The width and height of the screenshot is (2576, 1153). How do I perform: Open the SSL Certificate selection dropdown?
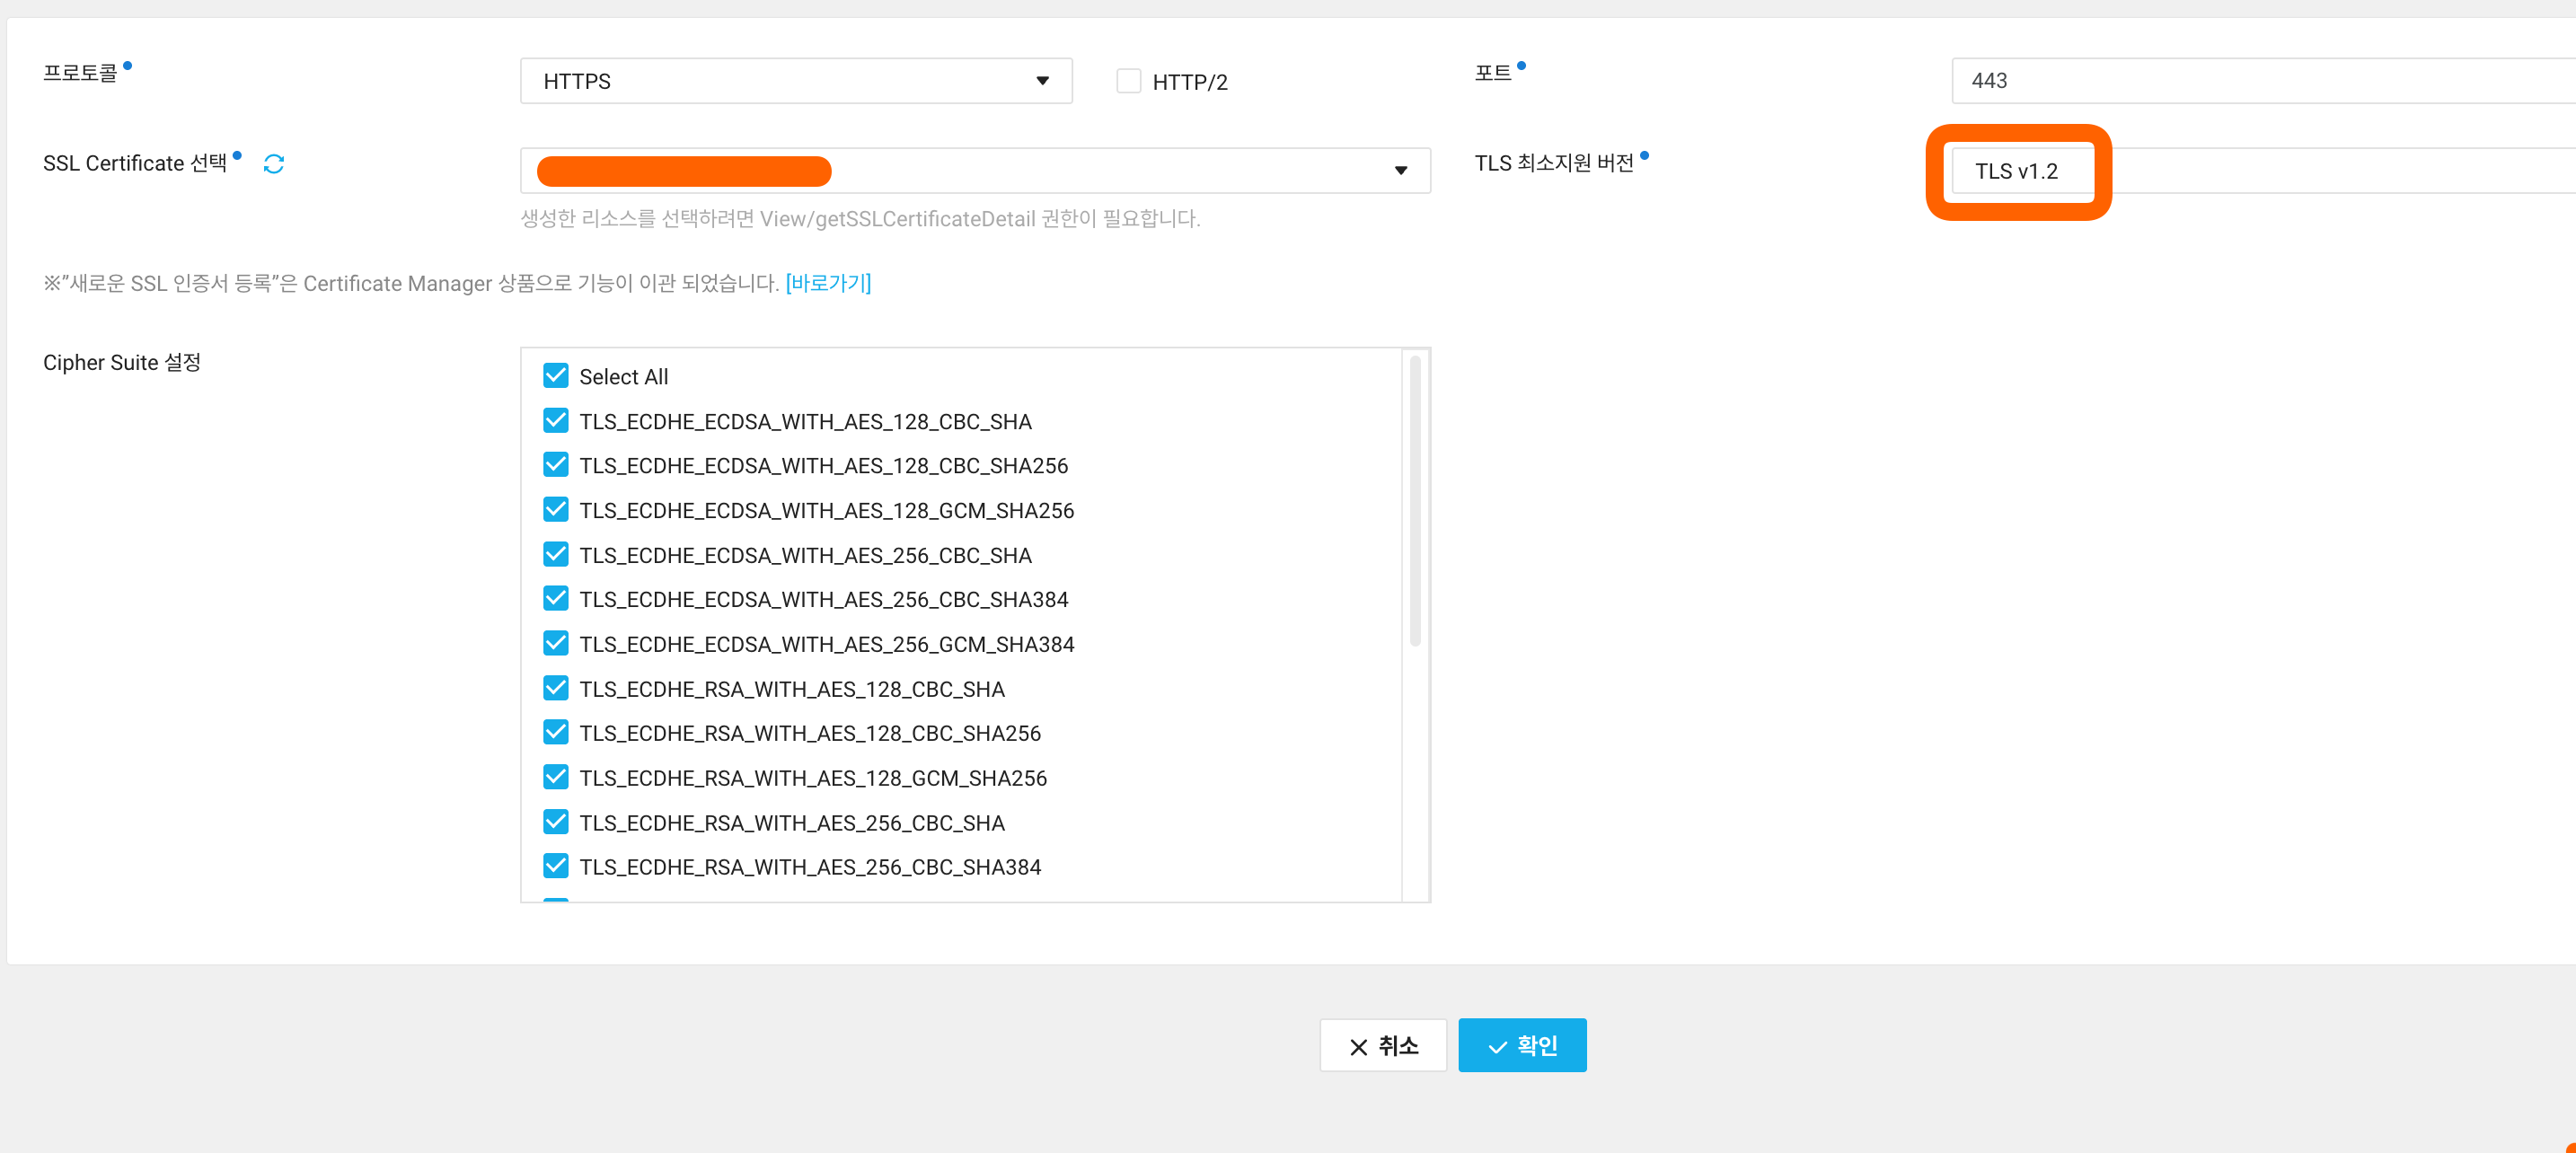pos(974,171)
